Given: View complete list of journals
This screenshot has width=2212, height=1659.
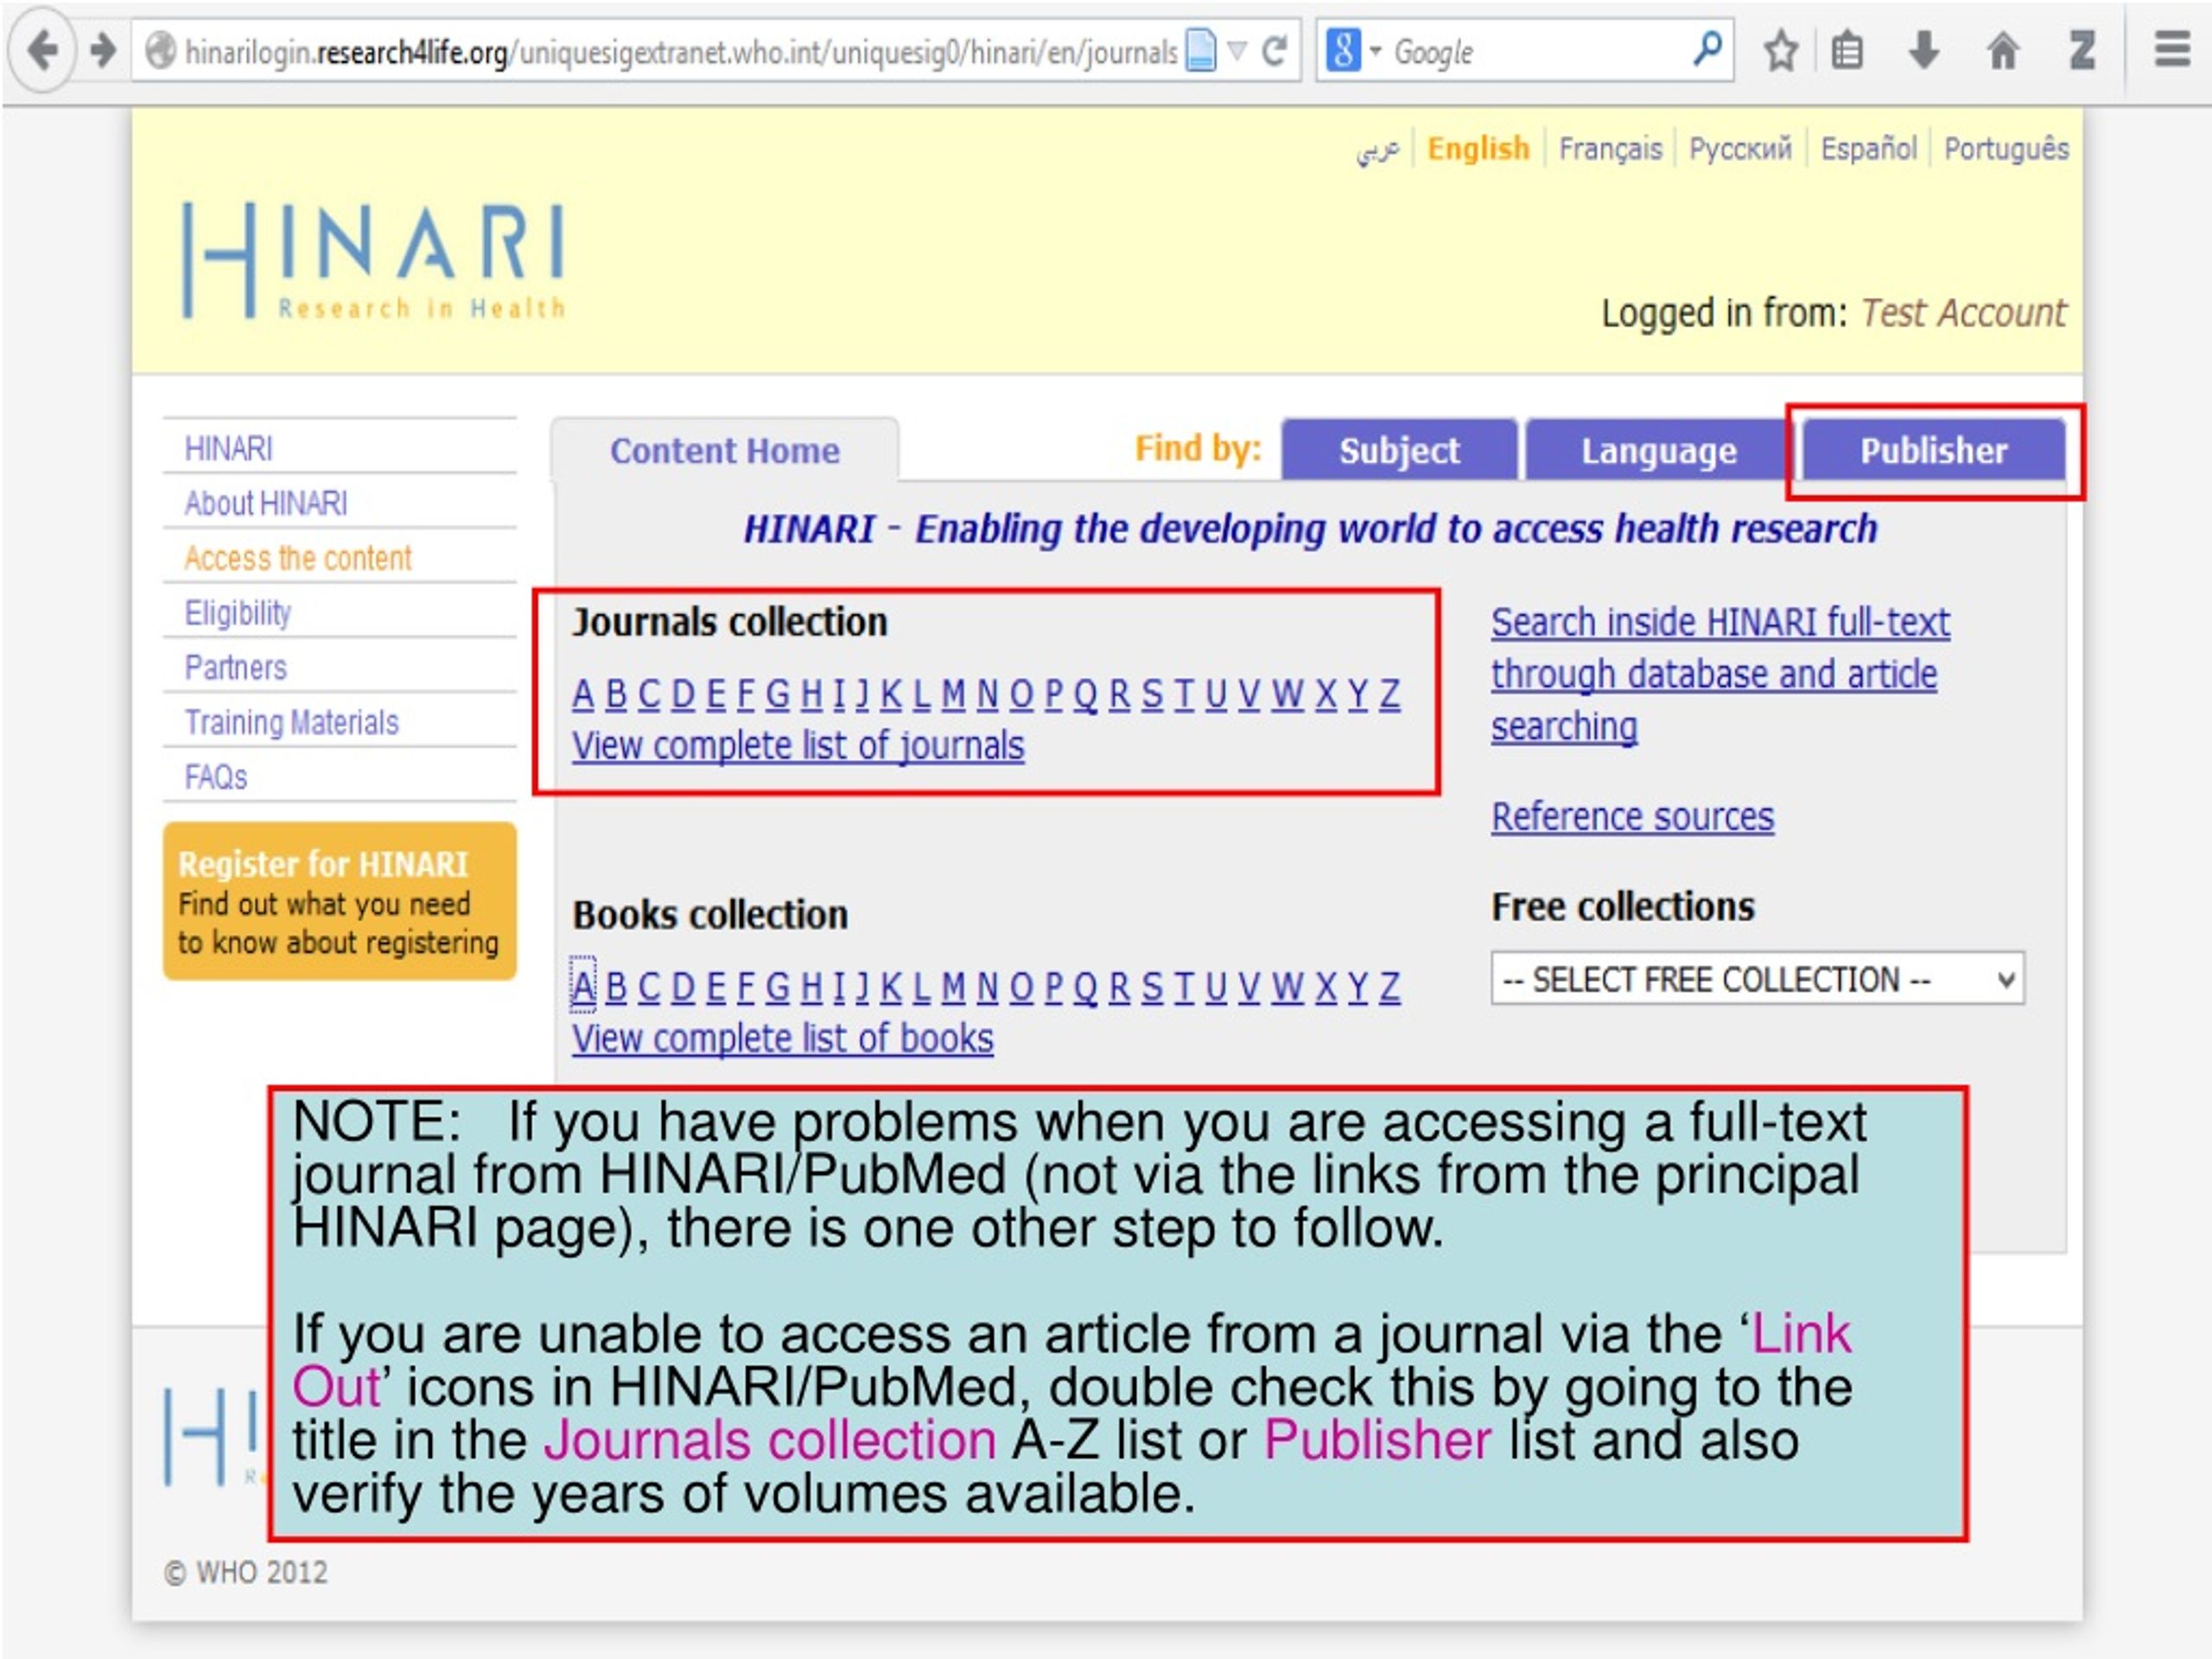Looking at the screenshot, I should [798, 746].
